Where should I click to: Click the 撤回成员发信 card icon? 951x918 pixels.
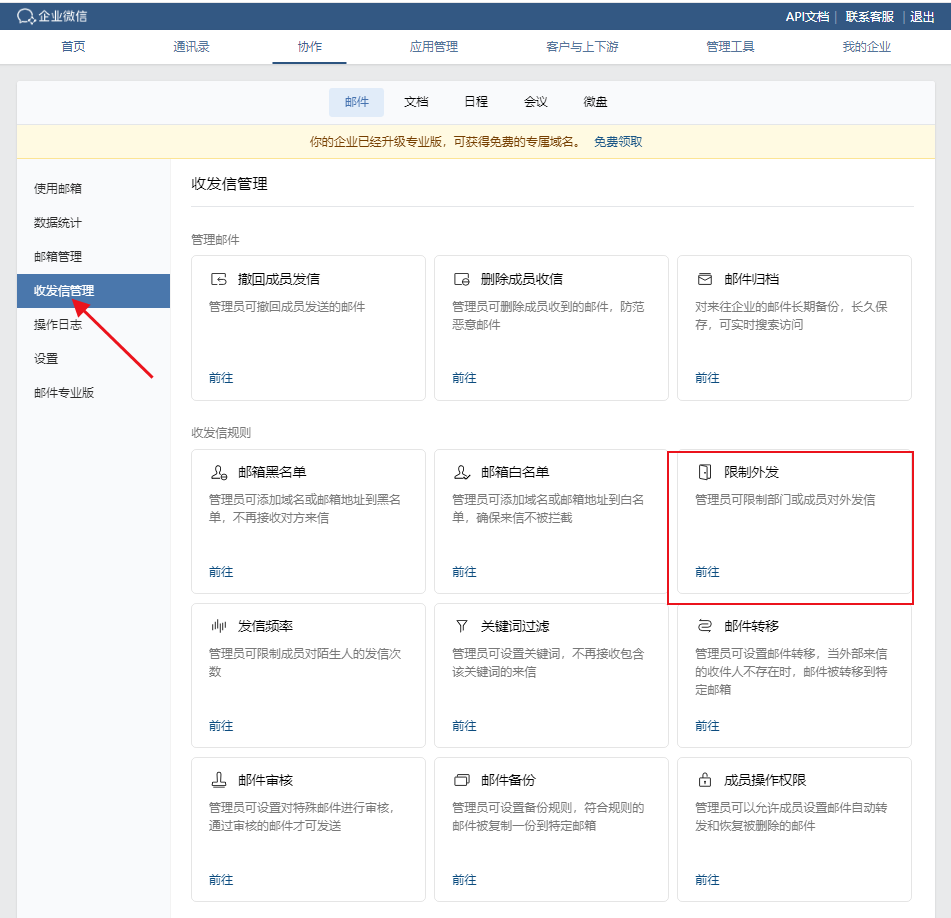[219, 279]
